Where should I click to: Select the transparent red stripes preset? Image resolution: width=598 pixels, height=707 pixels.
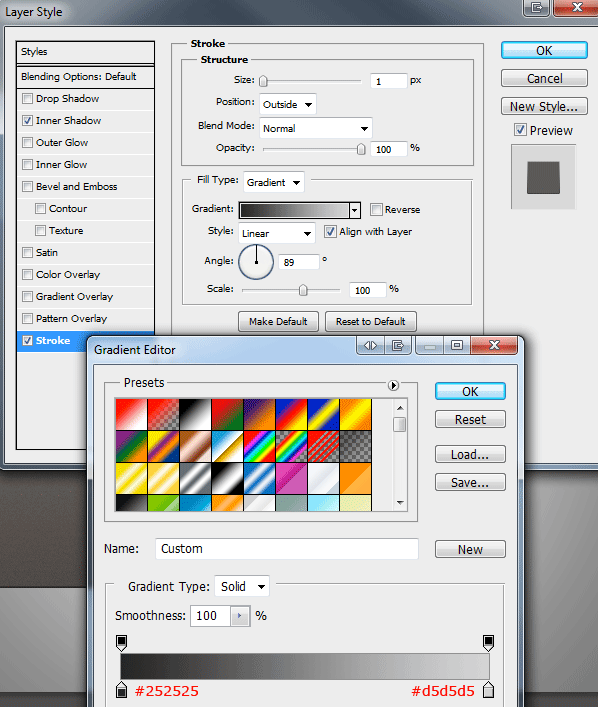(x=323, y=446)
